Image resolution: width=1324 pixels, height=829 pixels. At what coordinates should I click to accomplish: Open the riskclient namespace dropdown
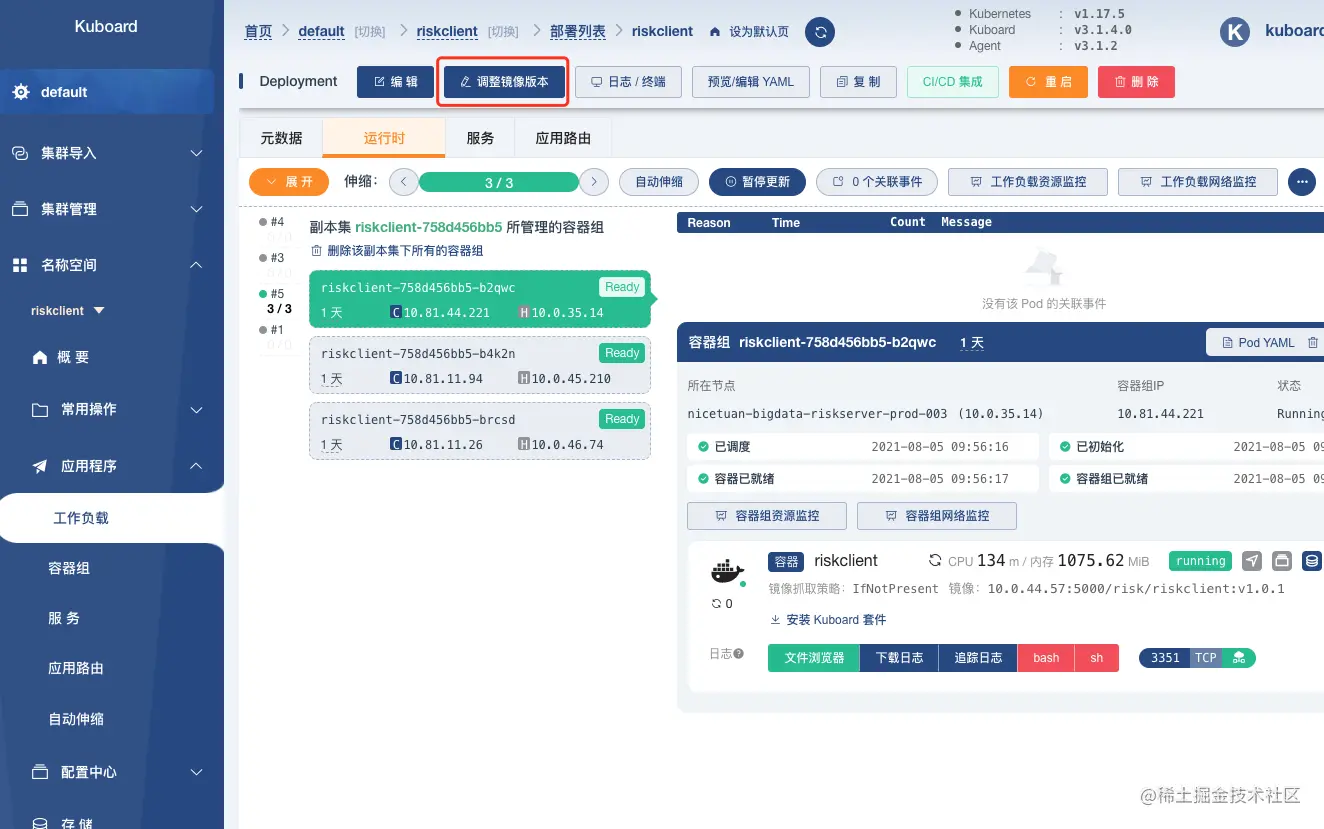(x=68, y=311)
